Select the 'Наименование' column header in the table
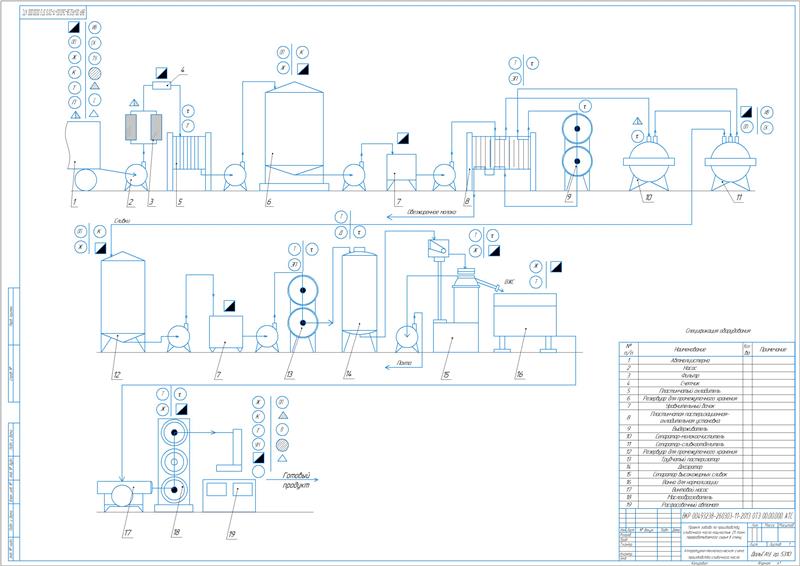800x566 pixels. point(689,350)
